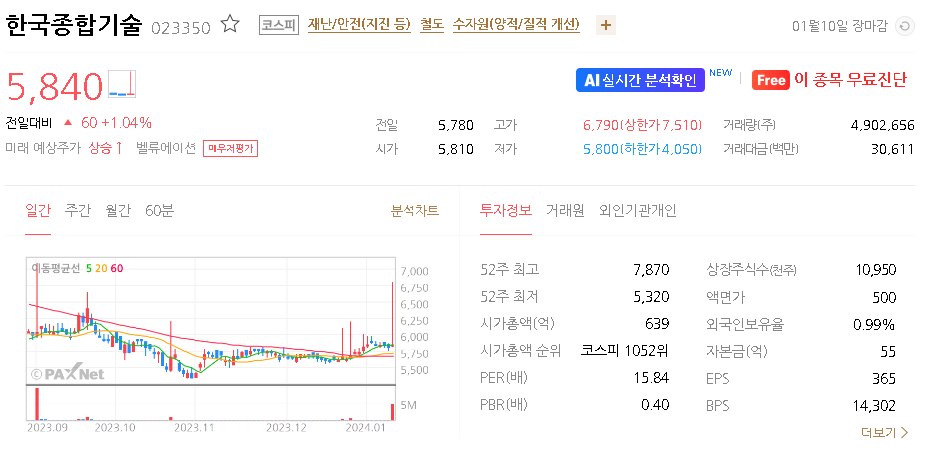This screenshot has height=451, width=931.
Task: Switch to the 월간 chart tab
Action: 118,210
